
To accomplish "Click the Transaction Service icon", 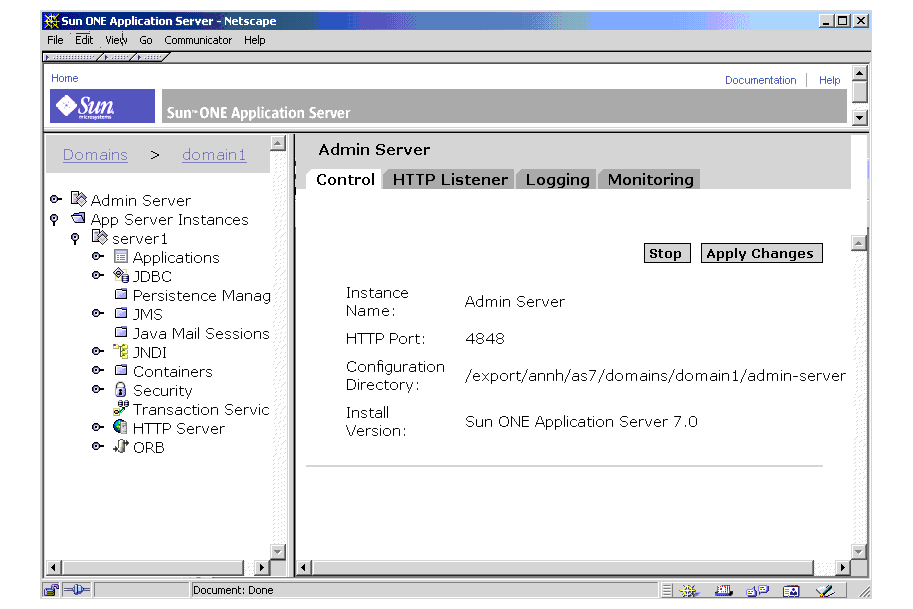I will (x=121, y=408).
